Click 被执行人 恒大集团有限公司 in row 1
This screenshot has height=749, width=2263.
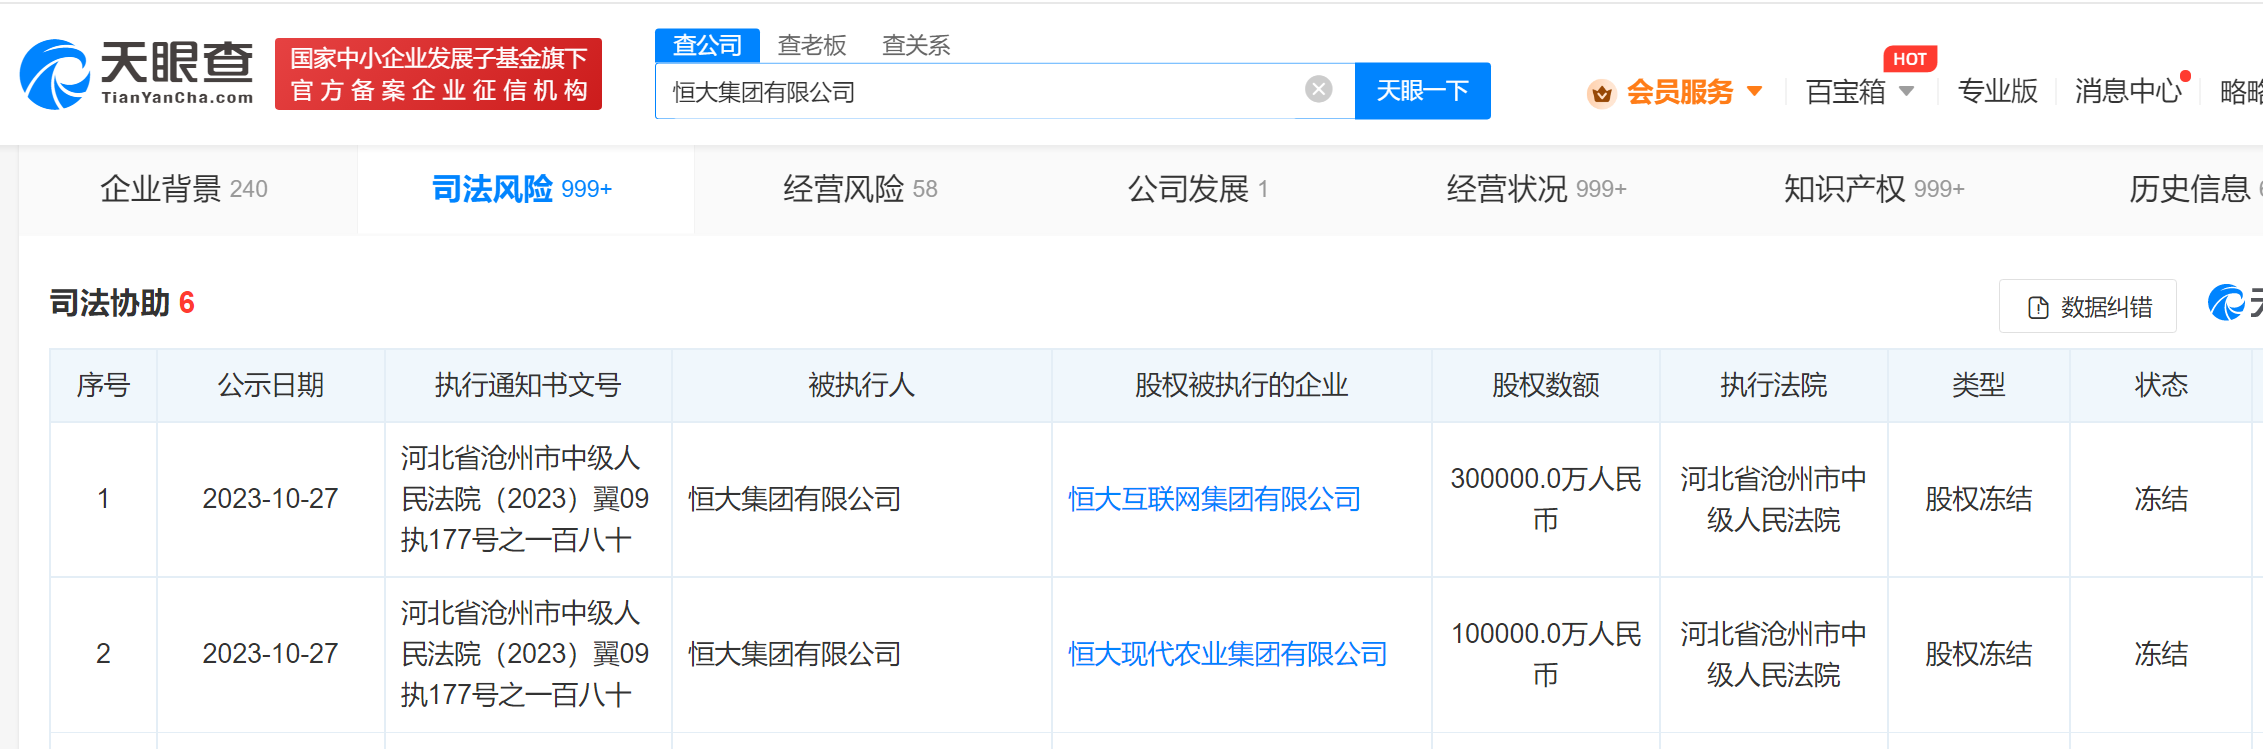795,499
